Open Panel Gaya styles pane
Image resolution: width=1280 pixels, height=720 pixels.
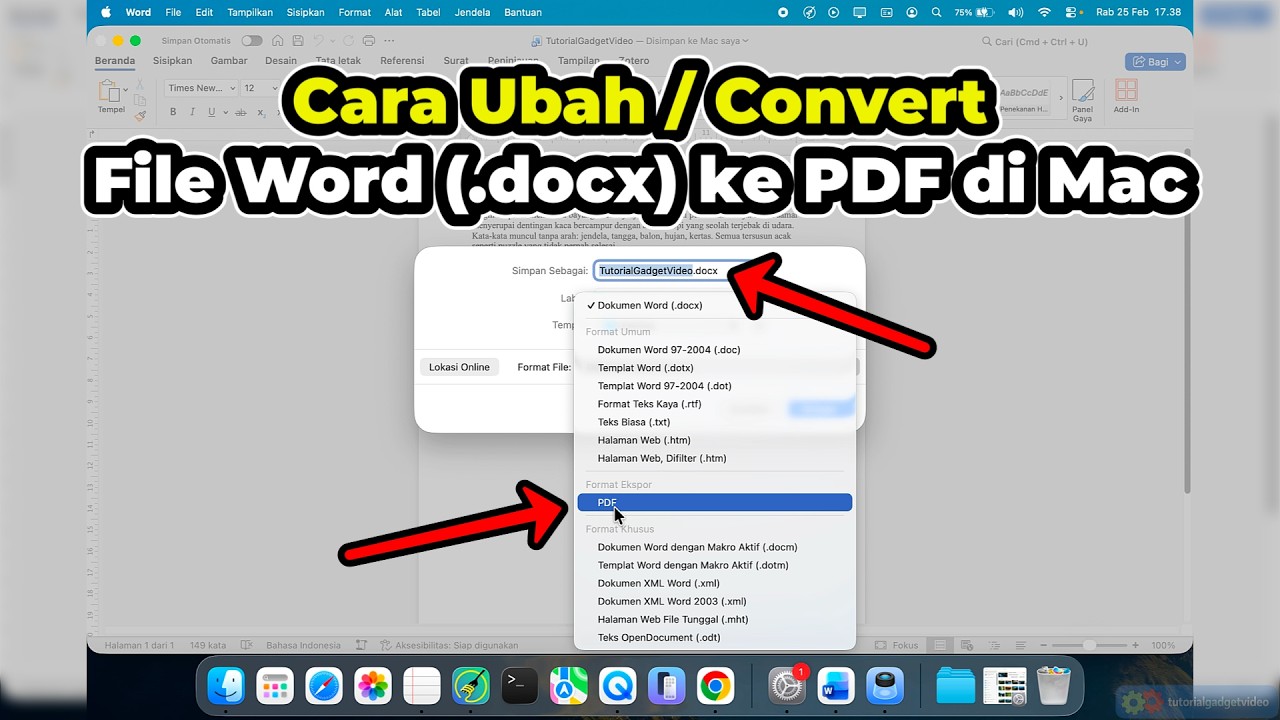[1082, 101]
